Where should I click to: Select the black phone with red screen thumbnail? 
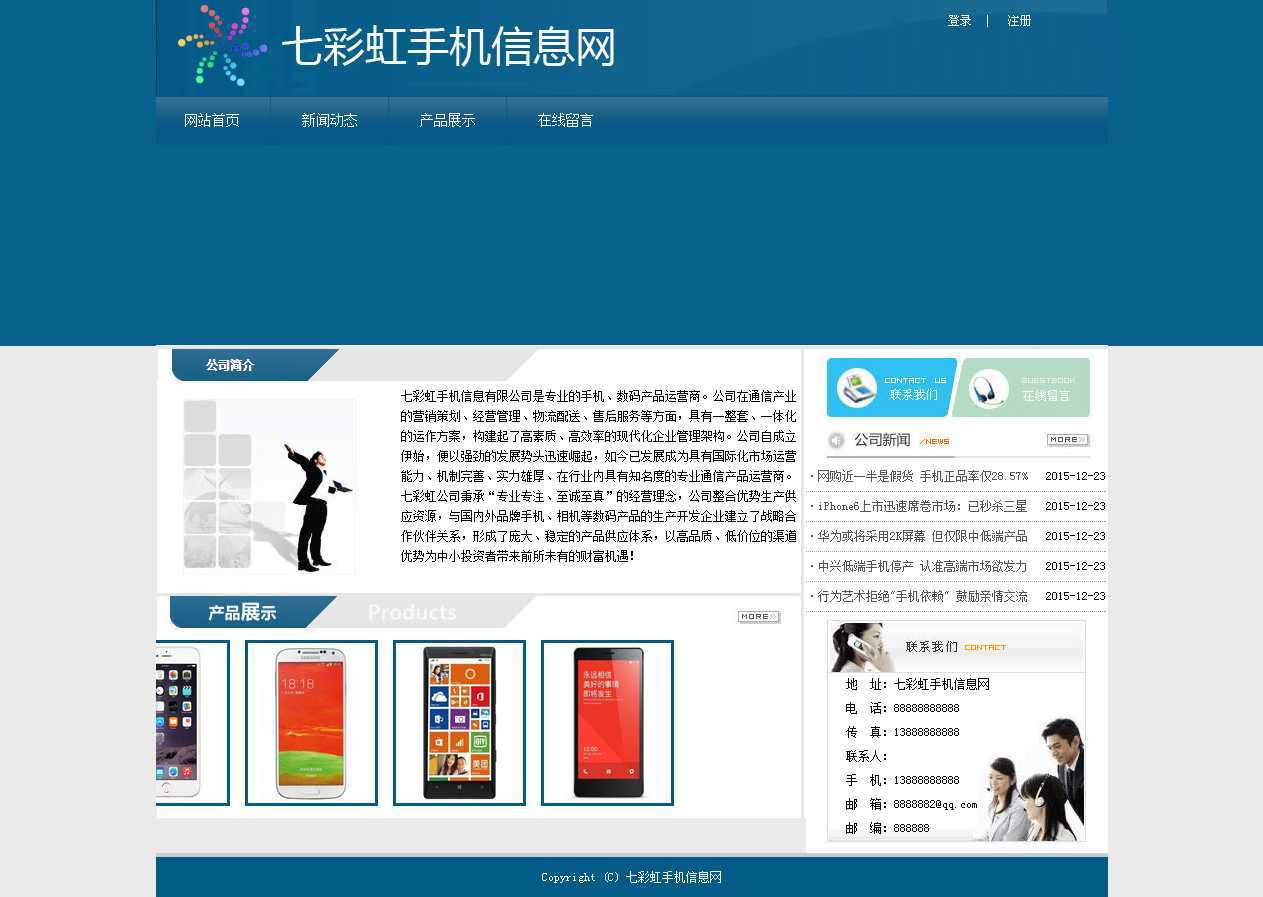click(607, 722)
